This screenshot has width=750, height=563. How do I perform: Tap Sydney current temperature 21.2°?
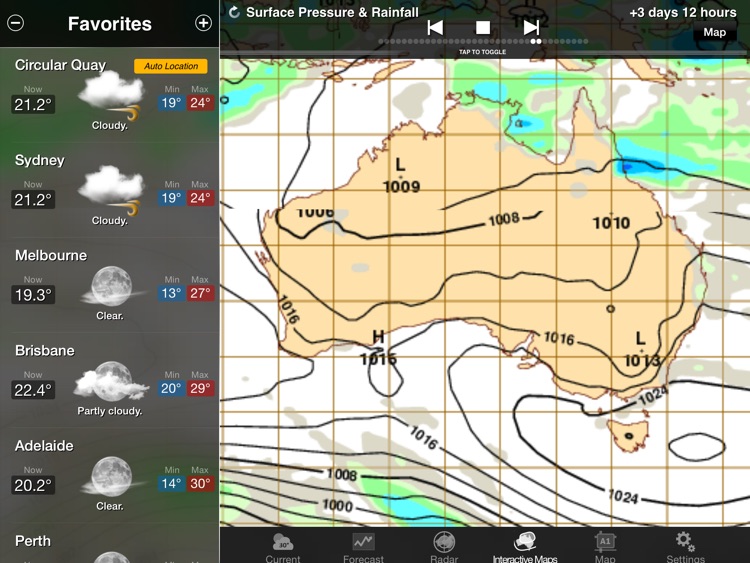point(33,199)
